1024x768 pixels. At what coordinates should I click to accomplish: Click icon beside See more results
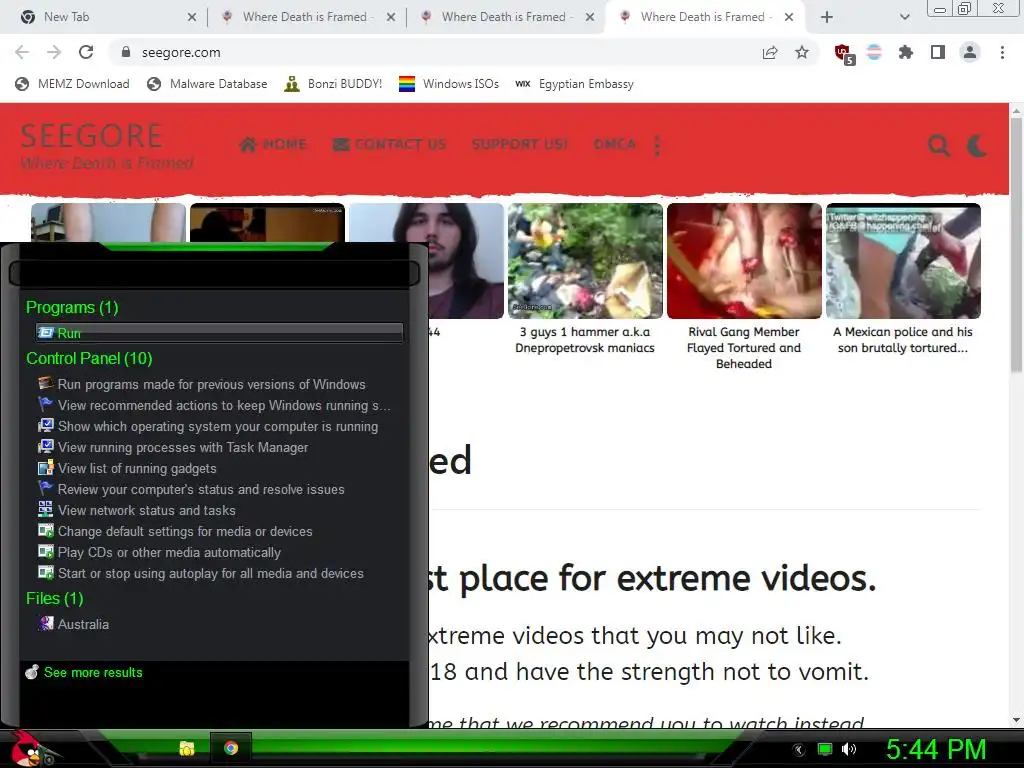32,671
